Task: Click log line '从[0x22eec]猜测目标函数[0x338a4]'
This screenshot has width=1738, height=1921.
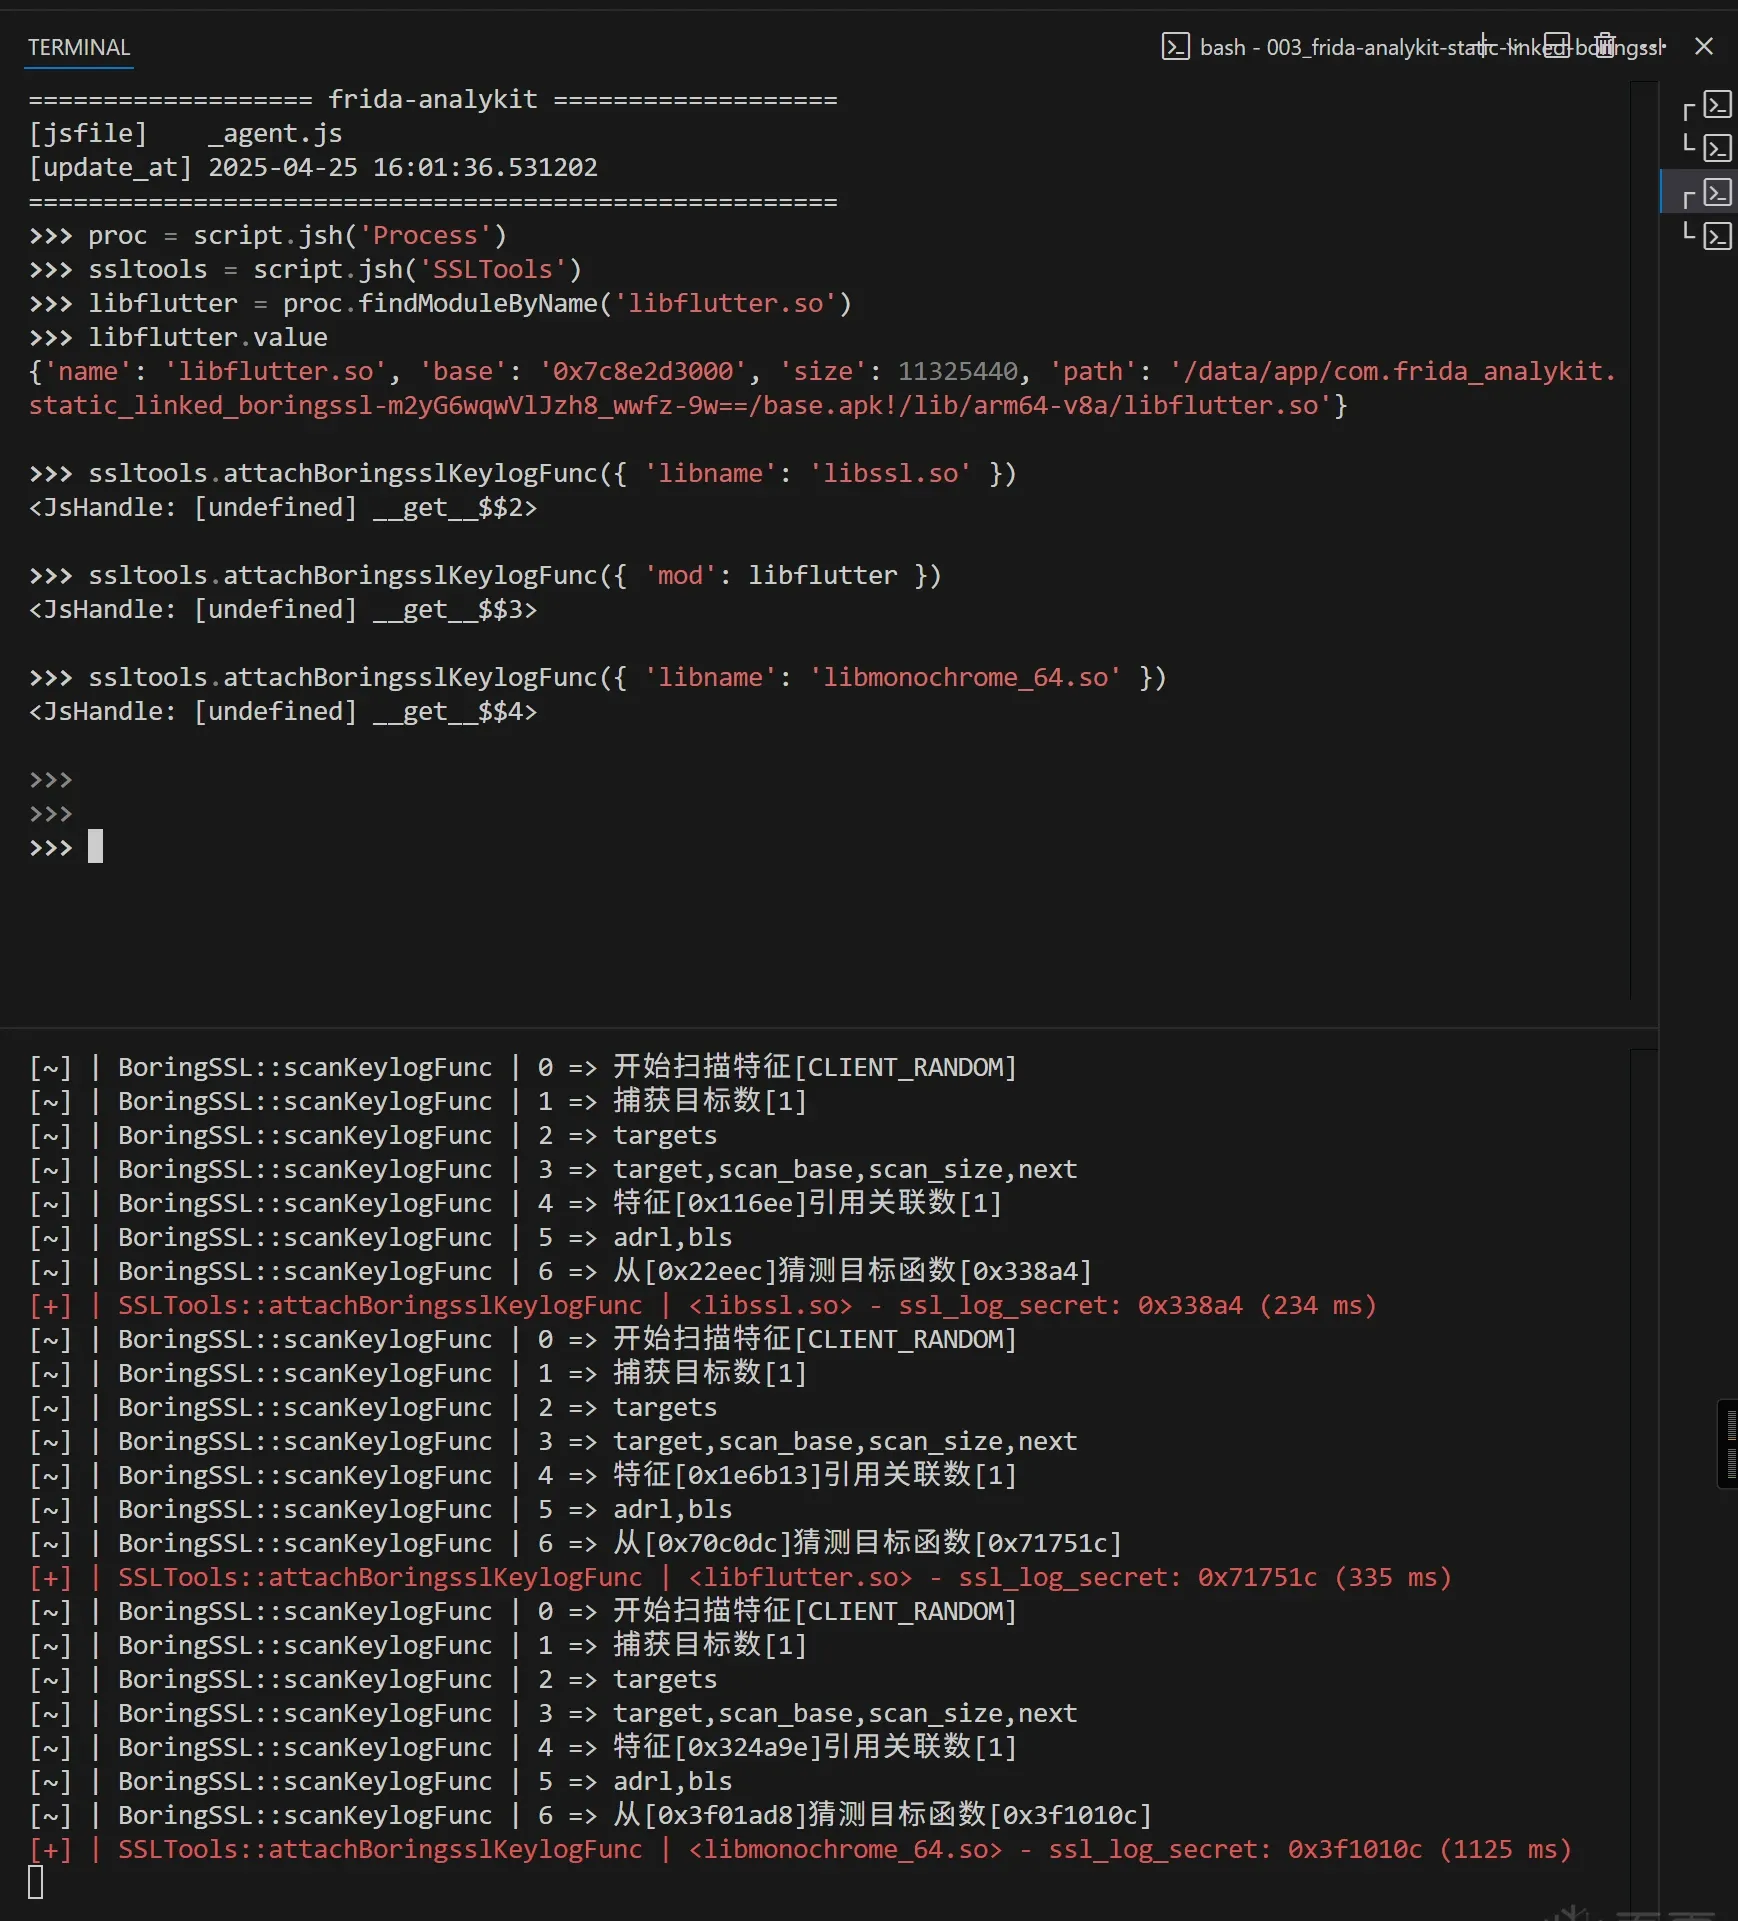Action: tap(852, 1270)
